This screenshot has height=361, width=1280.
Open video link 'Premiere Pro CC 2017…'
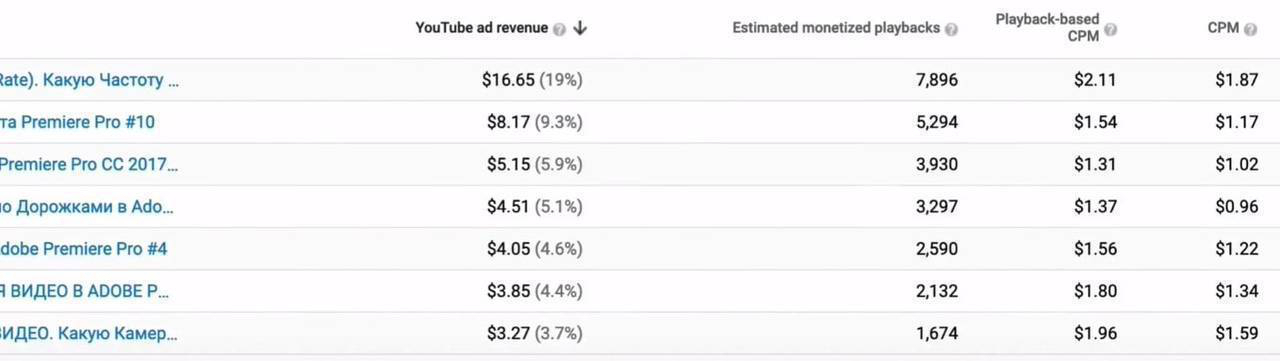(x=89, y=164)
